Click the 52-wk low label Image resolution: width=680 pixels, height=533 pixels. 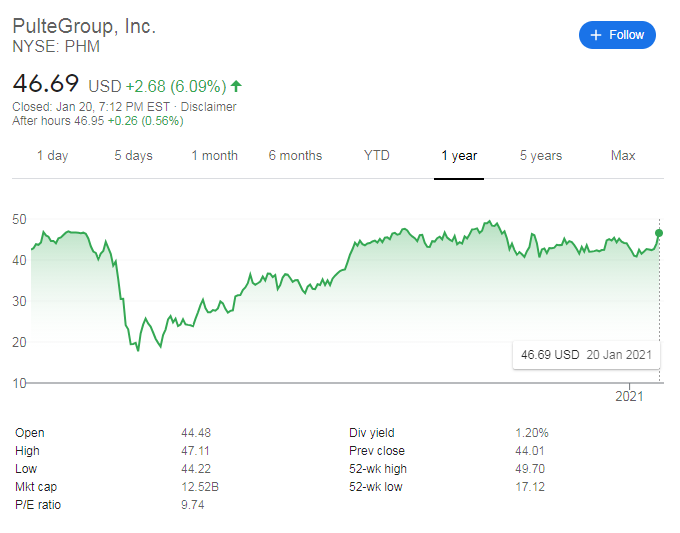(x=376, y=487)
